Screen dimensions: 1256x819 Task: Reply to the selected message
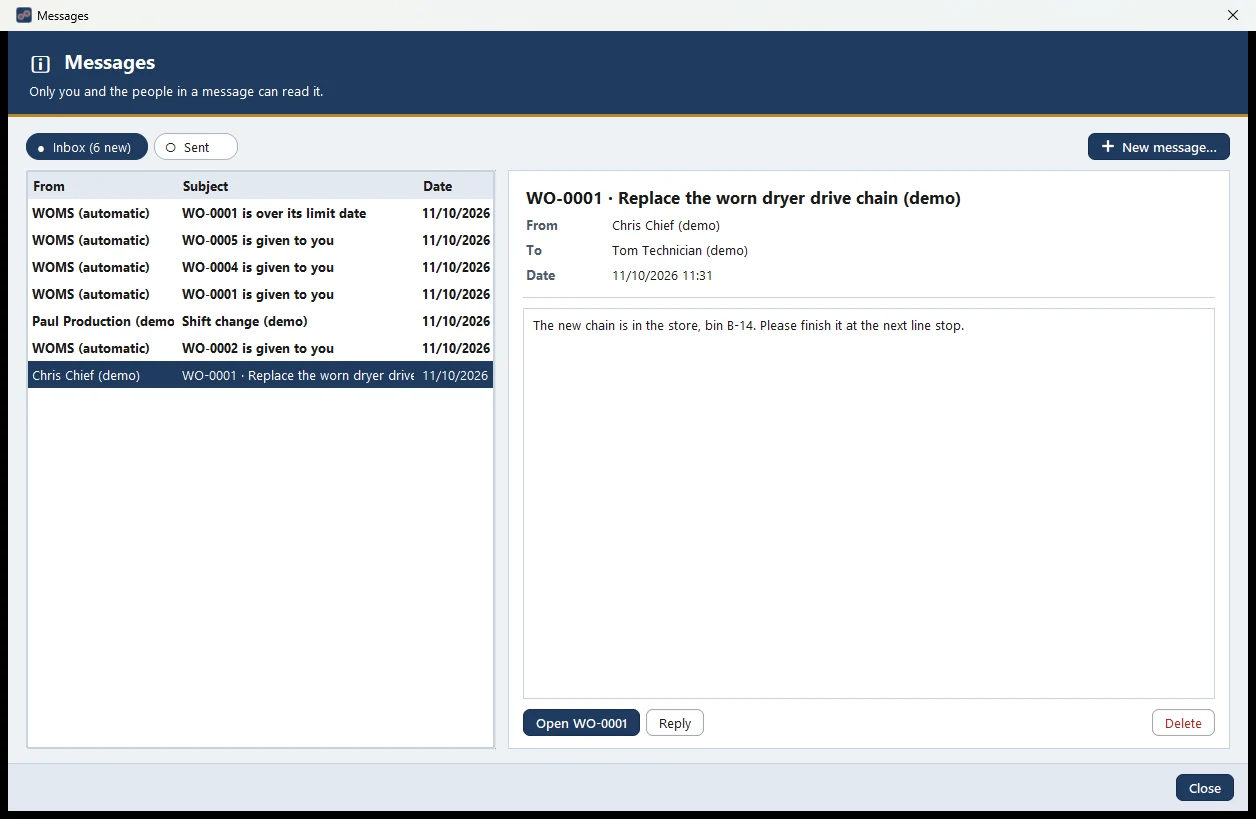[x=675, y=723]
